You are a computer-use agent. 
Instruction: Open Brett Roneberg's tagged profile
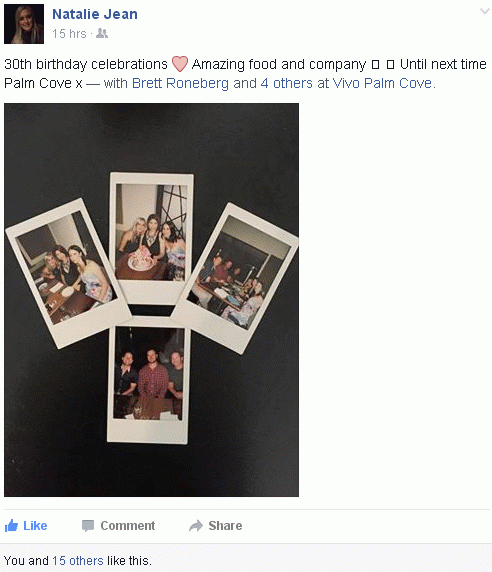(x=180, y=83)
